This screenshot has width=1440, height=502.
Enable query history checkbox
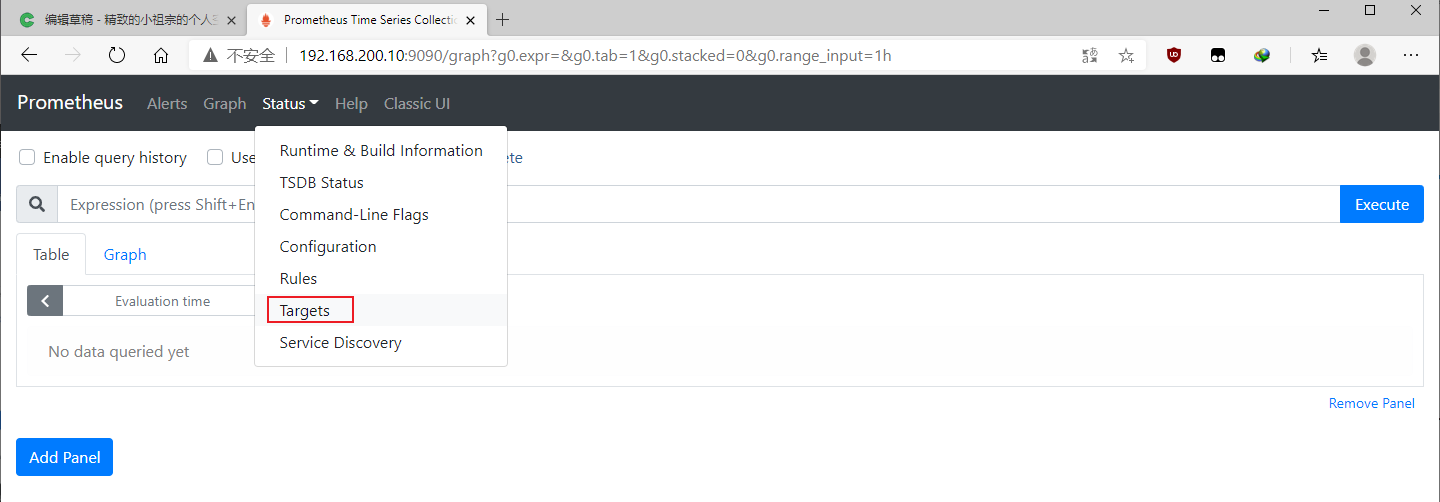pyautogui.click(x=28, y=157)
